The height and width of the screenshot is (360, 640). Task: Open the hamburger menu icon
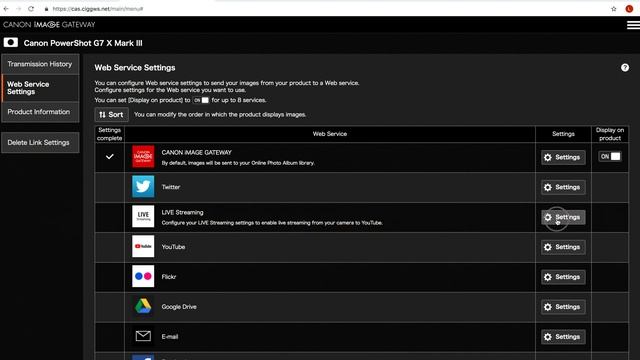click(x=633, y=25)
